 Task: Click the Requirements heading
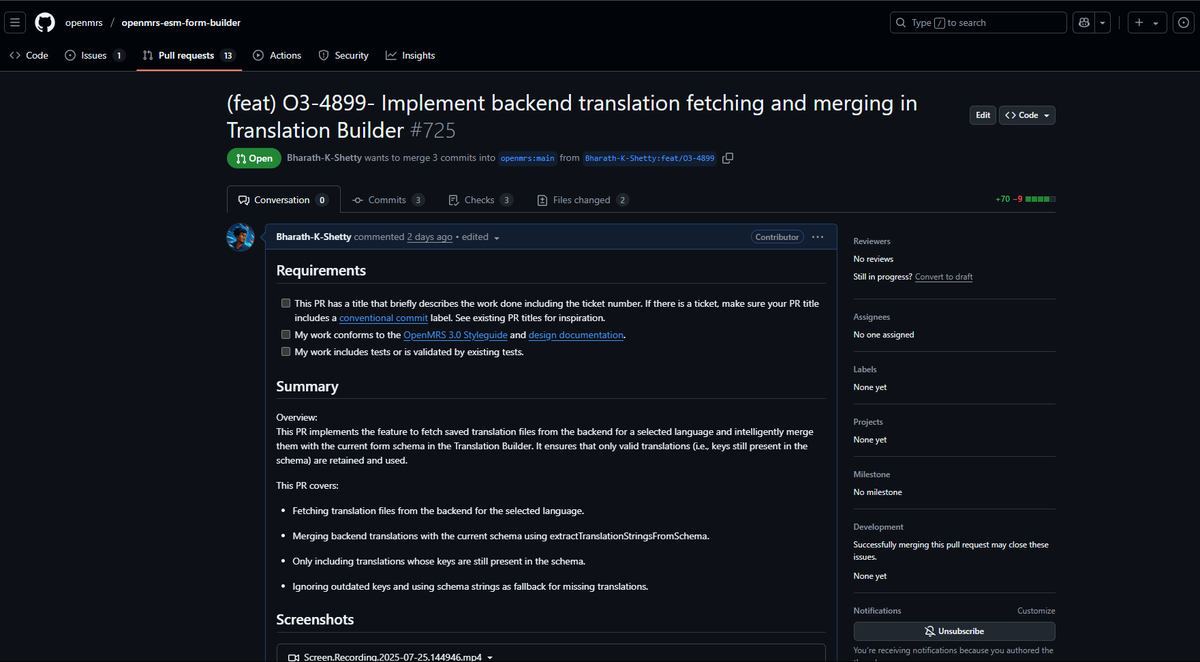point(321,270)
